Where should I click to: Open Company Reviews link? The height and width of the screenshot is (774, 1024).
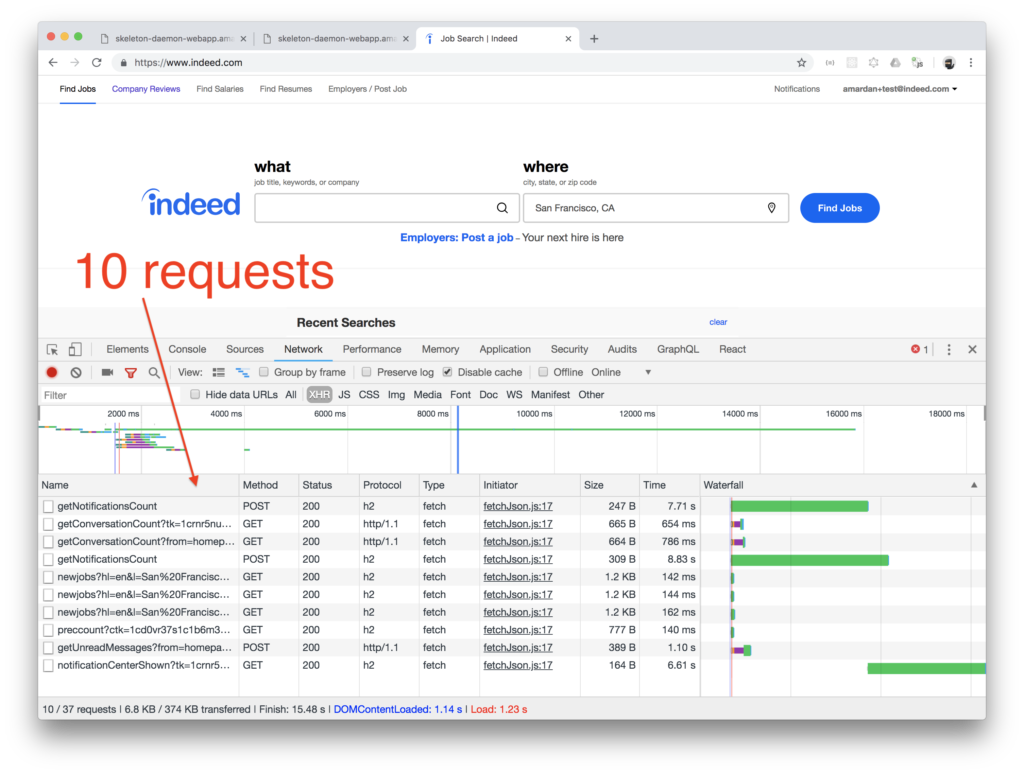[x=146, y=89]
